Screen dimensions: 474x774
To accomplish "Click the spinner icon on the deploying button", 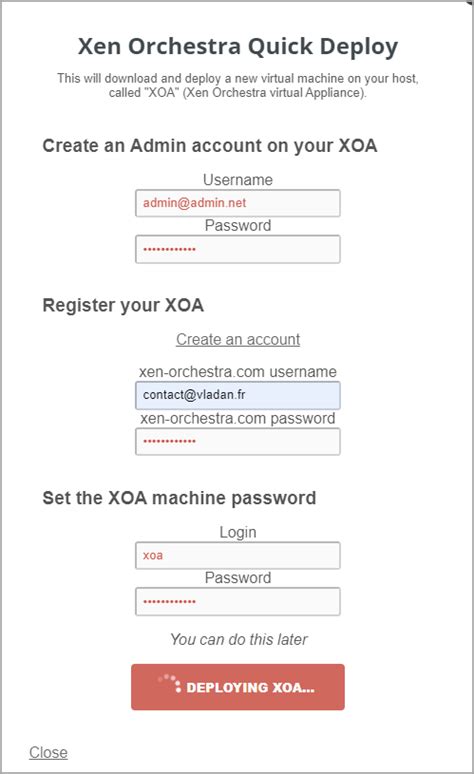I will pyautogui.click(x=170, y=683).
